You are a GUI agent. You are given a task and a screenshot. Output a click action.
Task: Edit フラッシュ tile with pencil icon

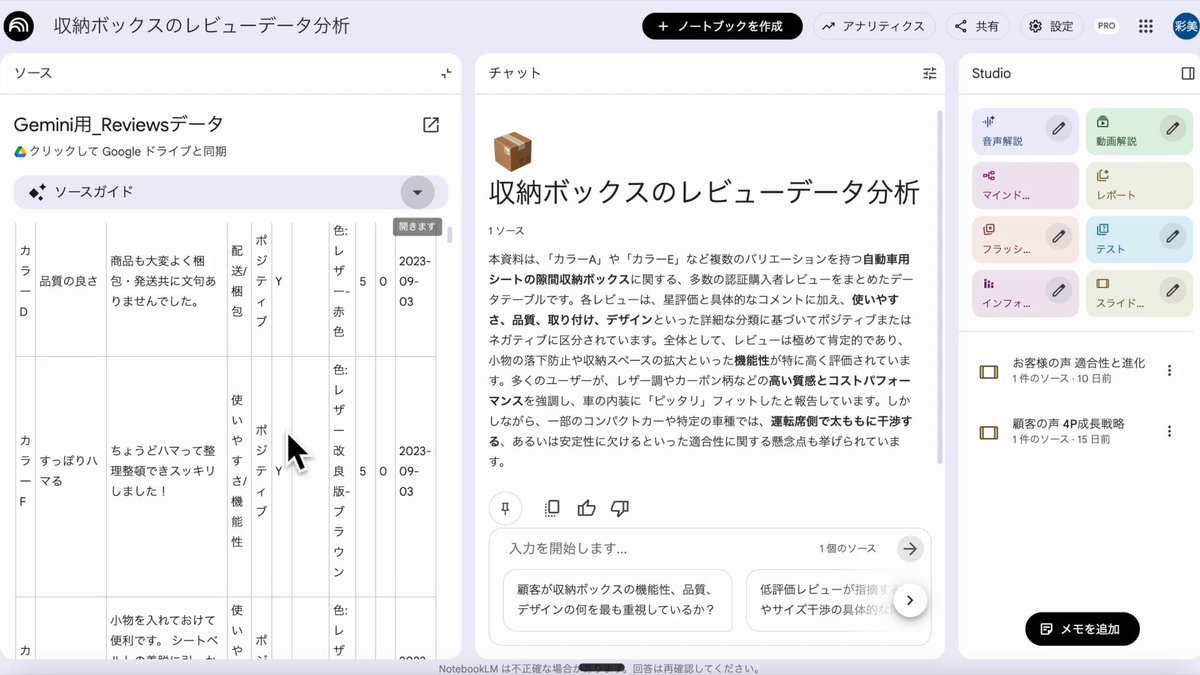pos(1058,236)
